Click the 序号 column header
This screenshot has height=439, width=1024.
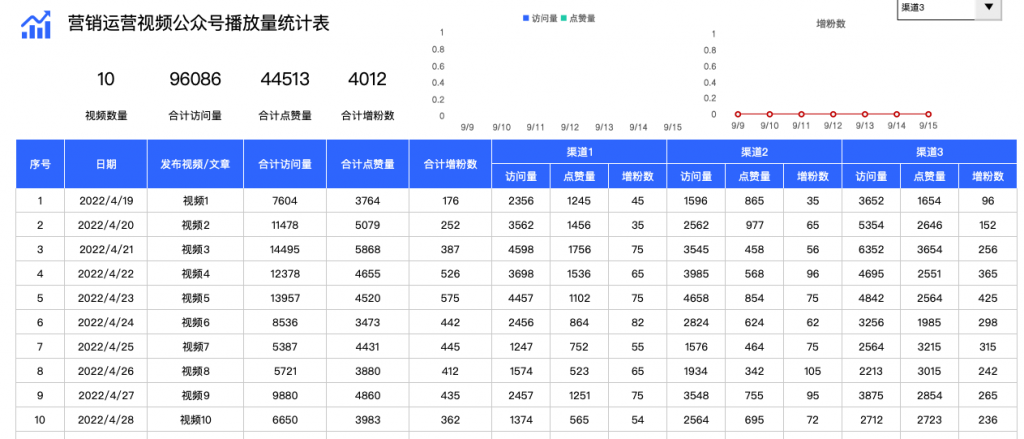click(x=40, y=164)
